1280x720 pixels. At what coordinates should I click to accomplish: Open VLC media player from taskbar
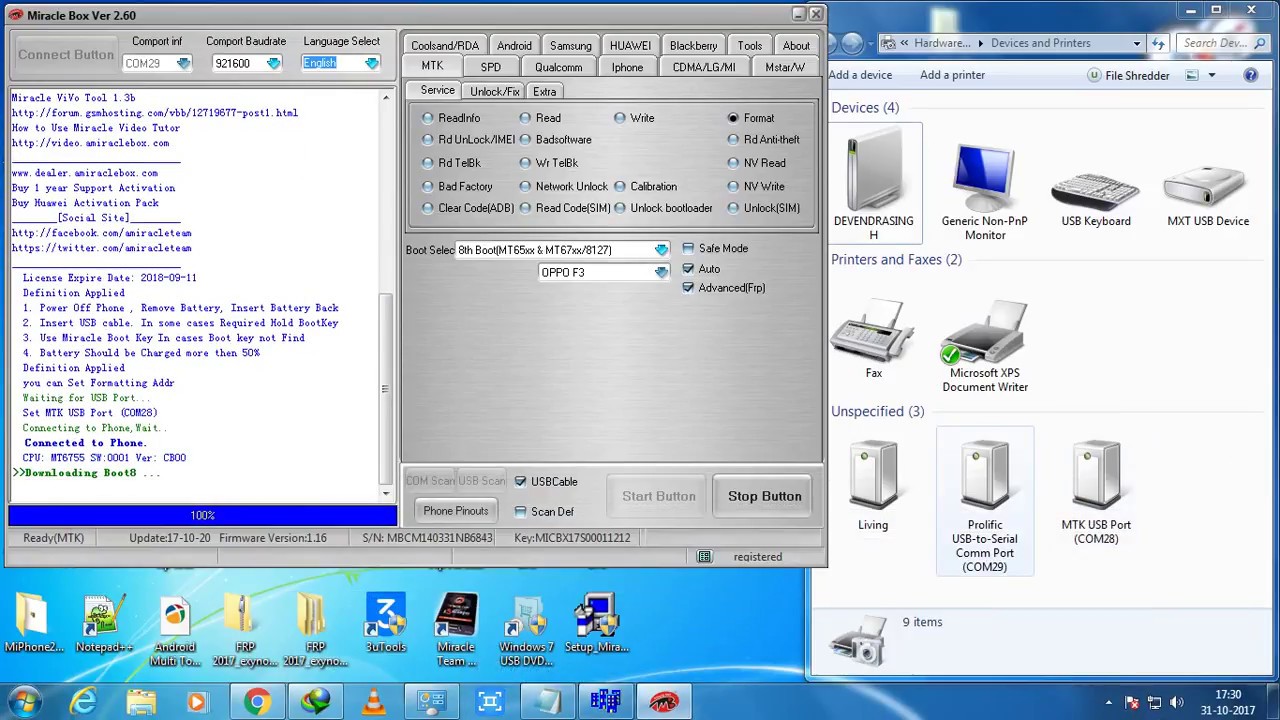[373, 702]
